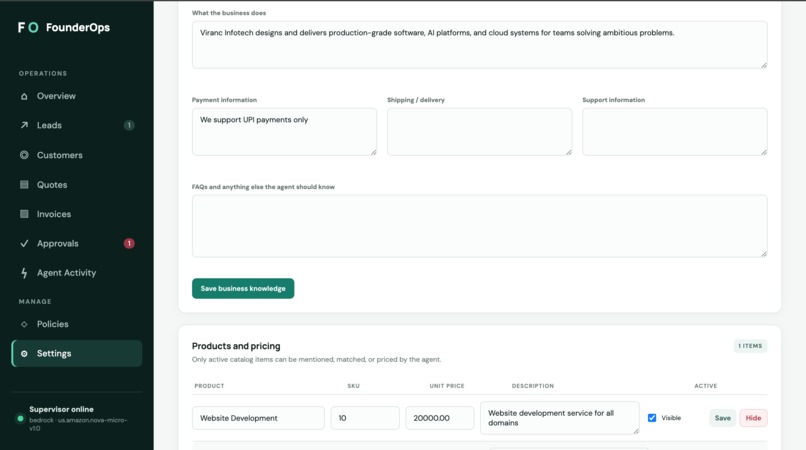This screenshot has height=450, width=806.
Task: Click the Payment information text area
Action: pos(284,132)
